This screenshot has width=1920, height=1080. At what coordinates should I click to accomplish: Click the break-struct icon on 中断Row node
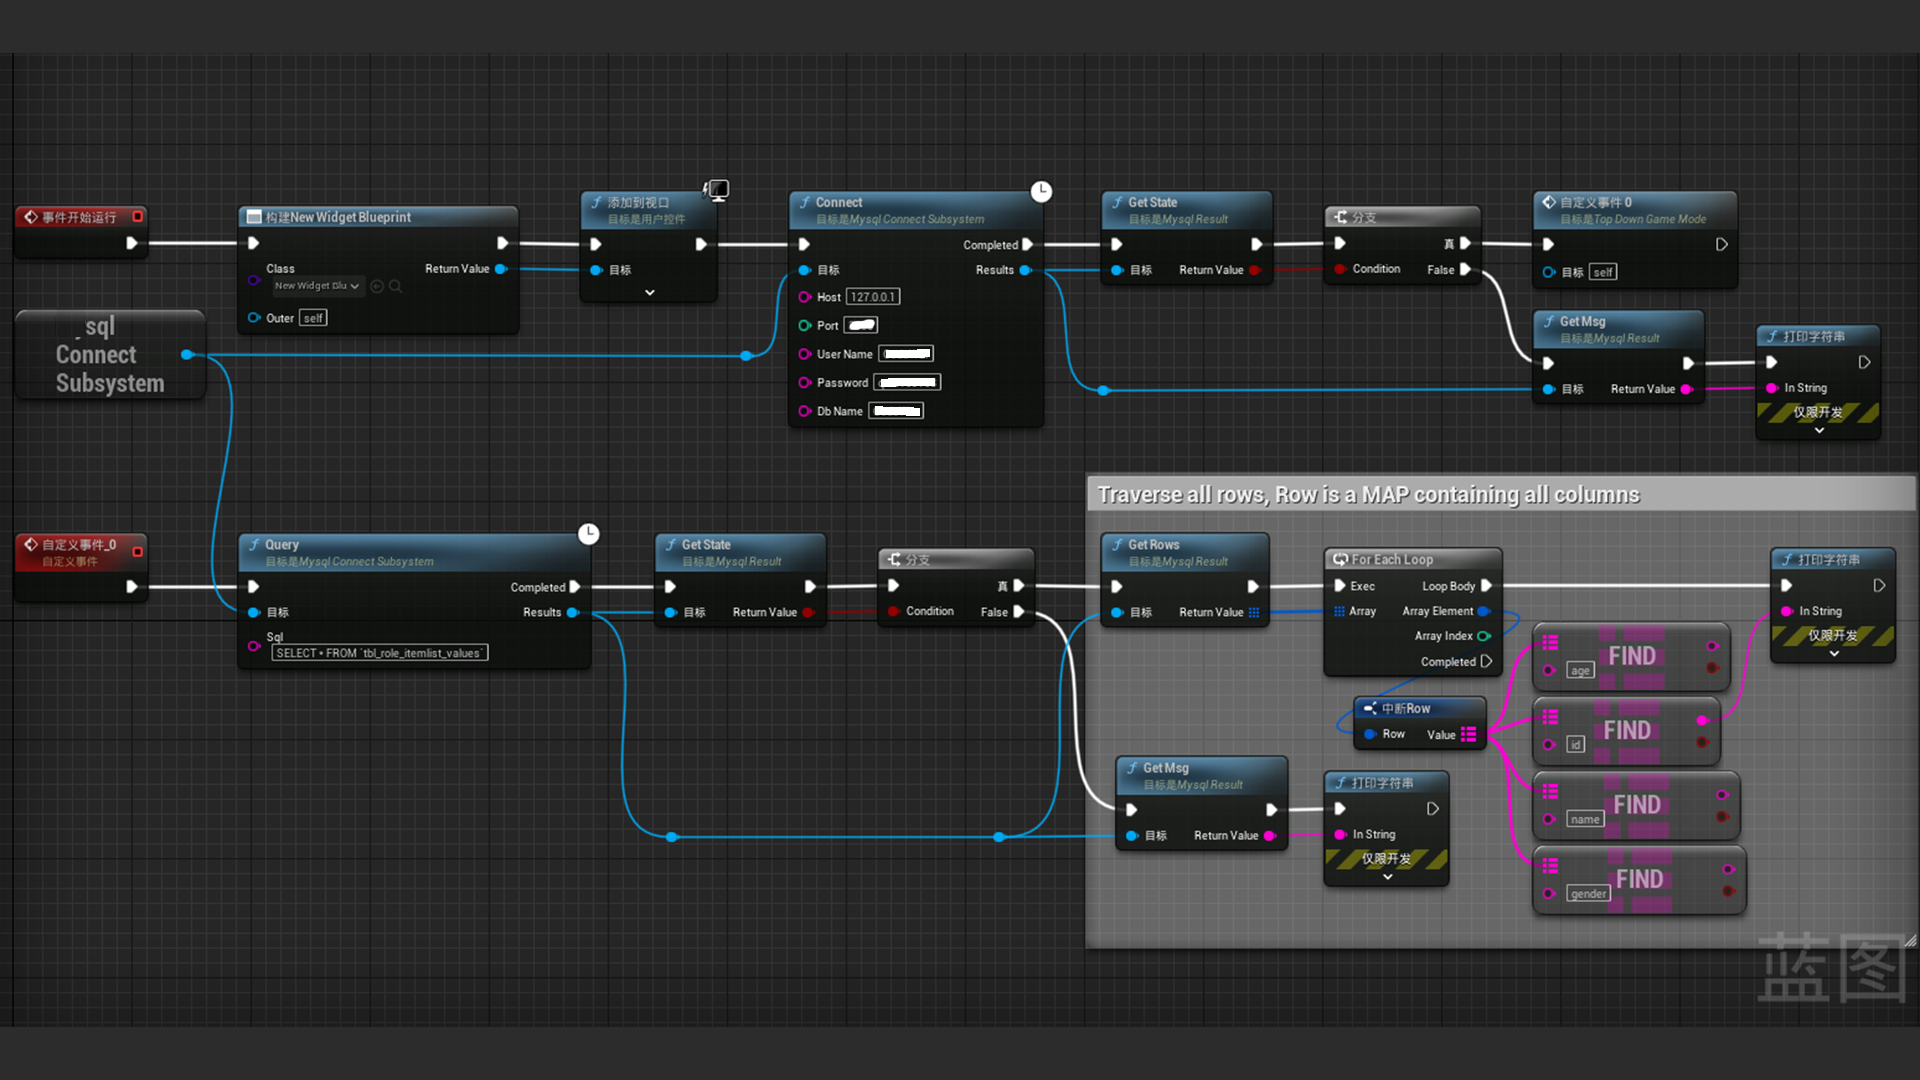point(1370,708)
